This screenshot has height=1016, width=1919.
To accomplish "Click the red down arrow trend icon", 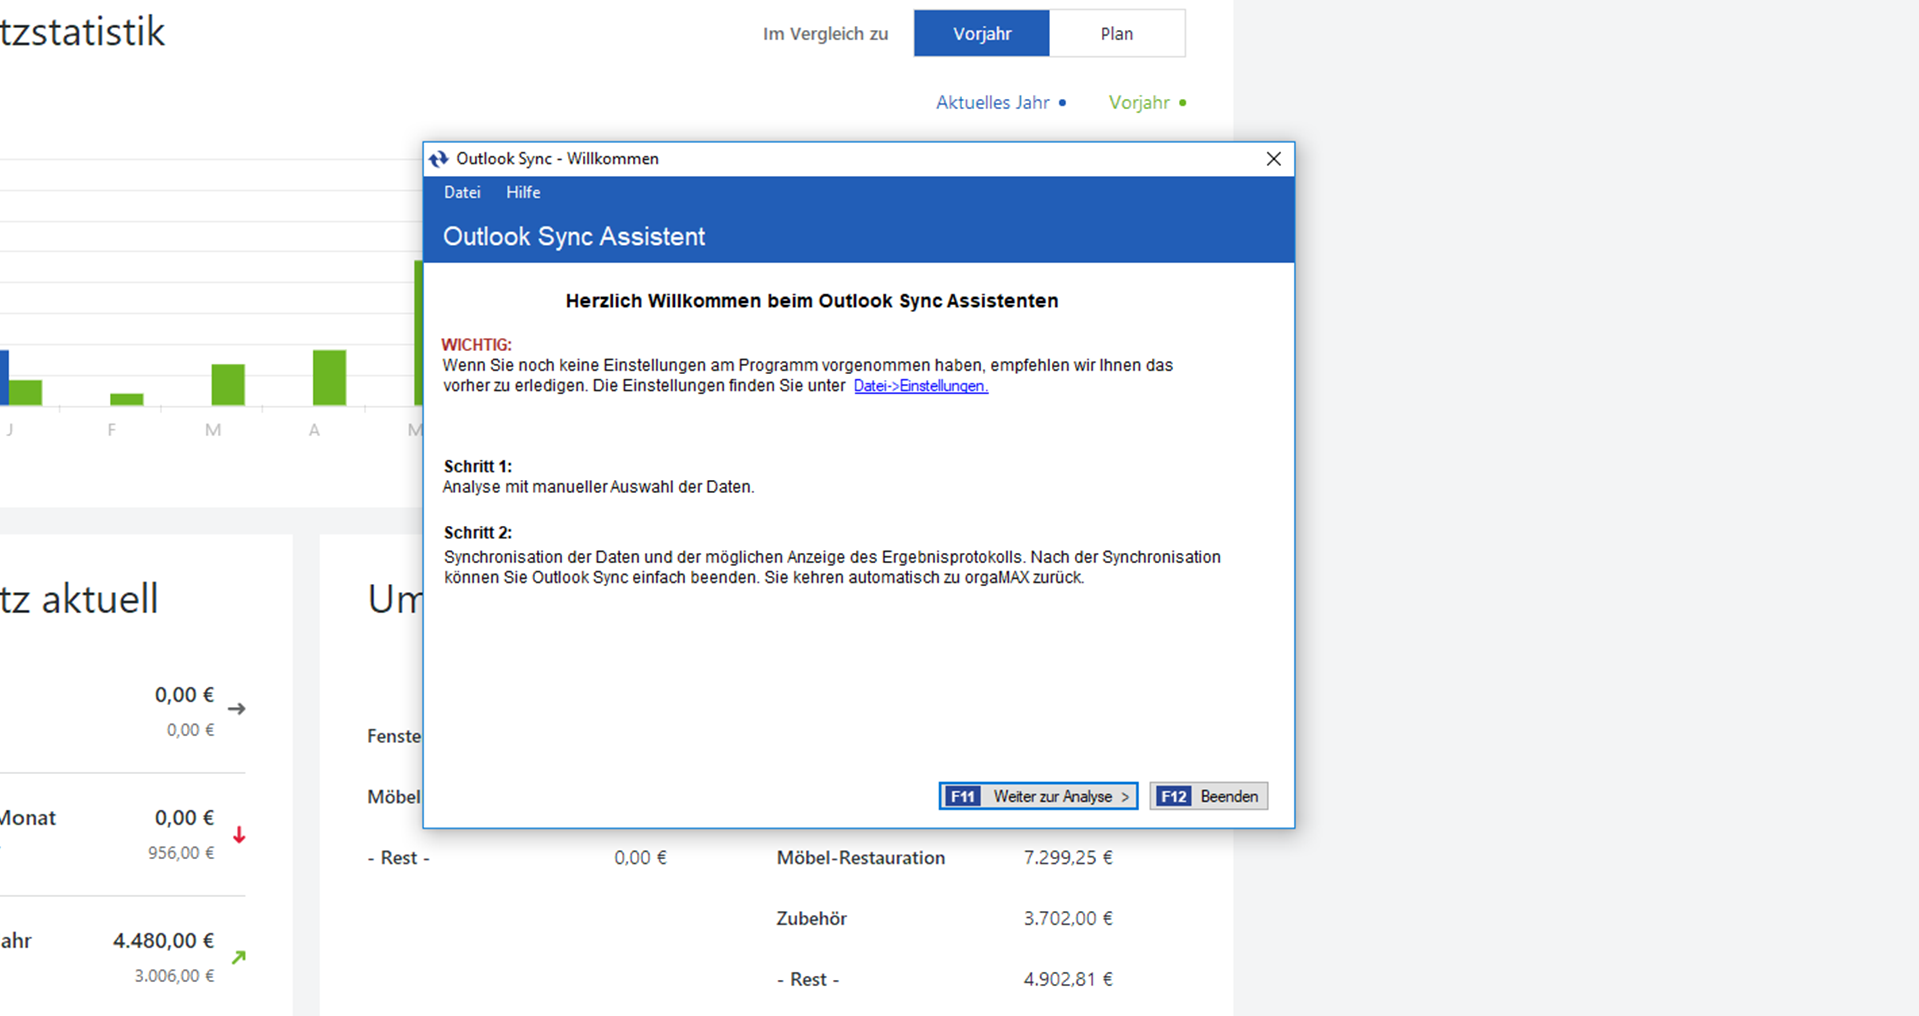I will [x=239, y=834].
